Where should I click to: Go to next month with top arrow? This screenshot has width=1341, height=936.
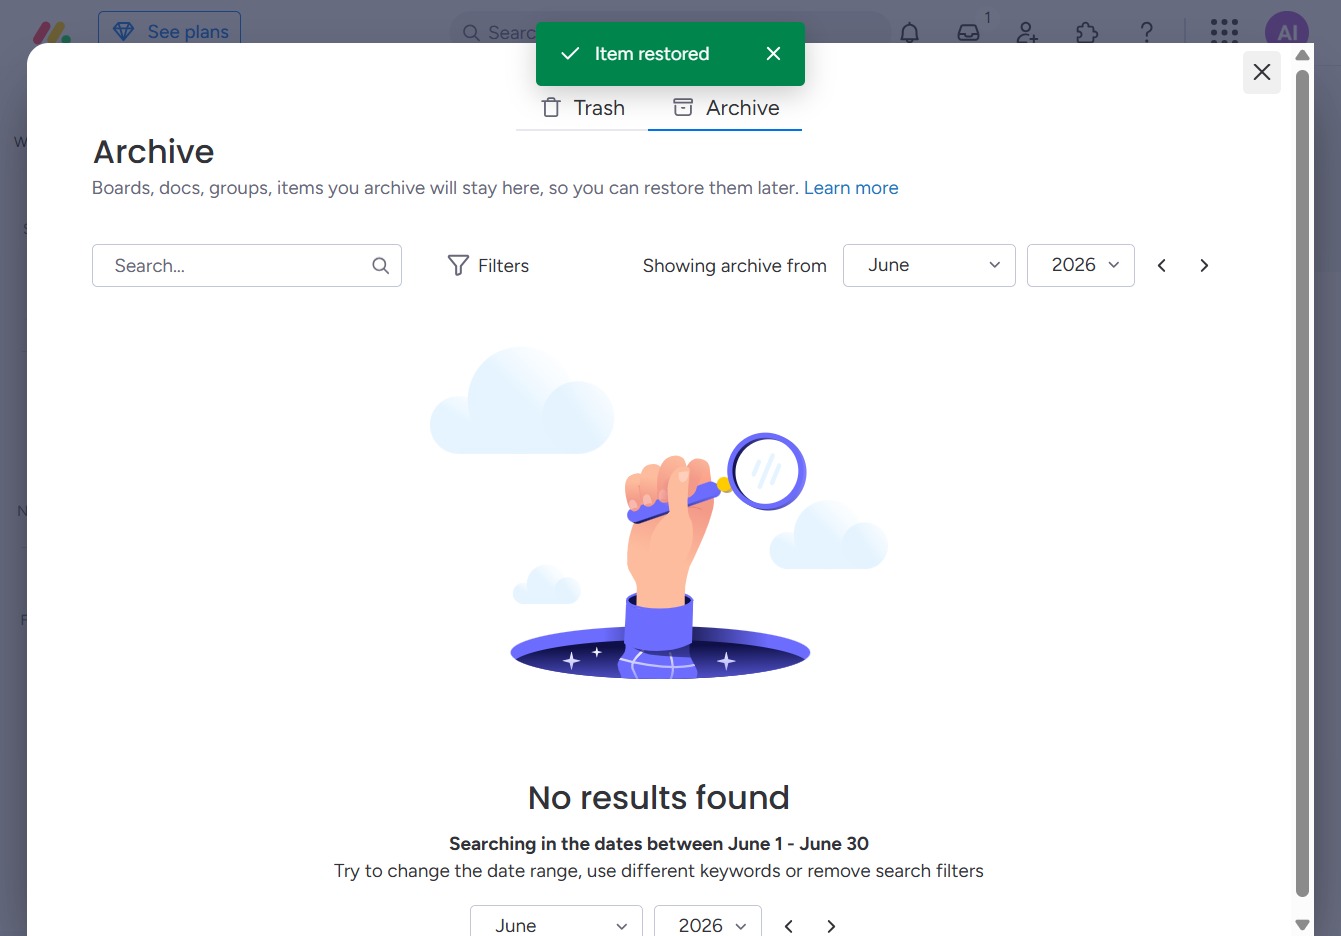point(1204,265)
